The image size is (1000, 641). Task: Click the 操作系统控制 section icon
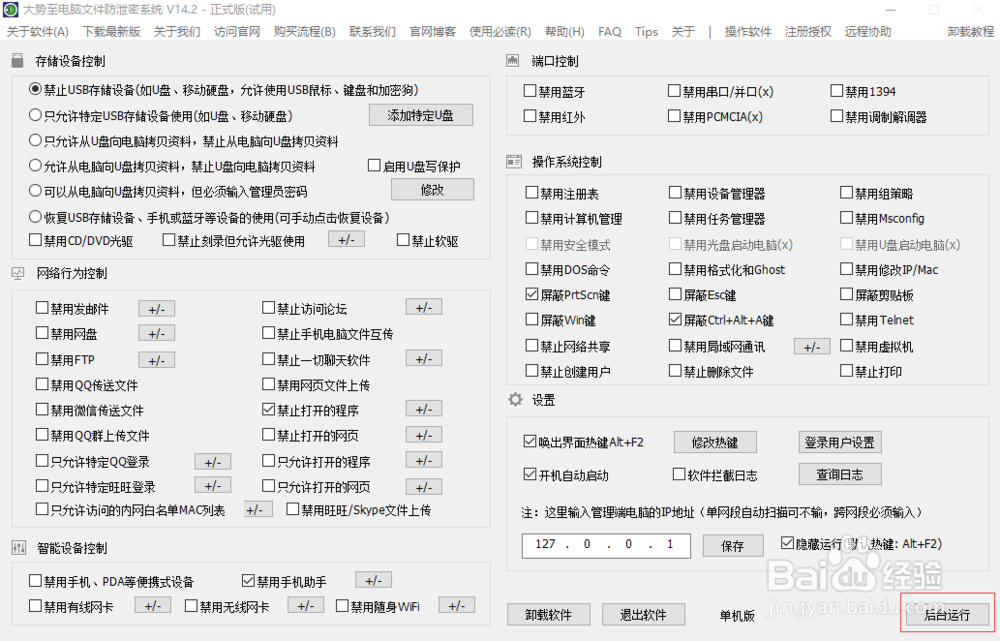[x=514, y=161]
